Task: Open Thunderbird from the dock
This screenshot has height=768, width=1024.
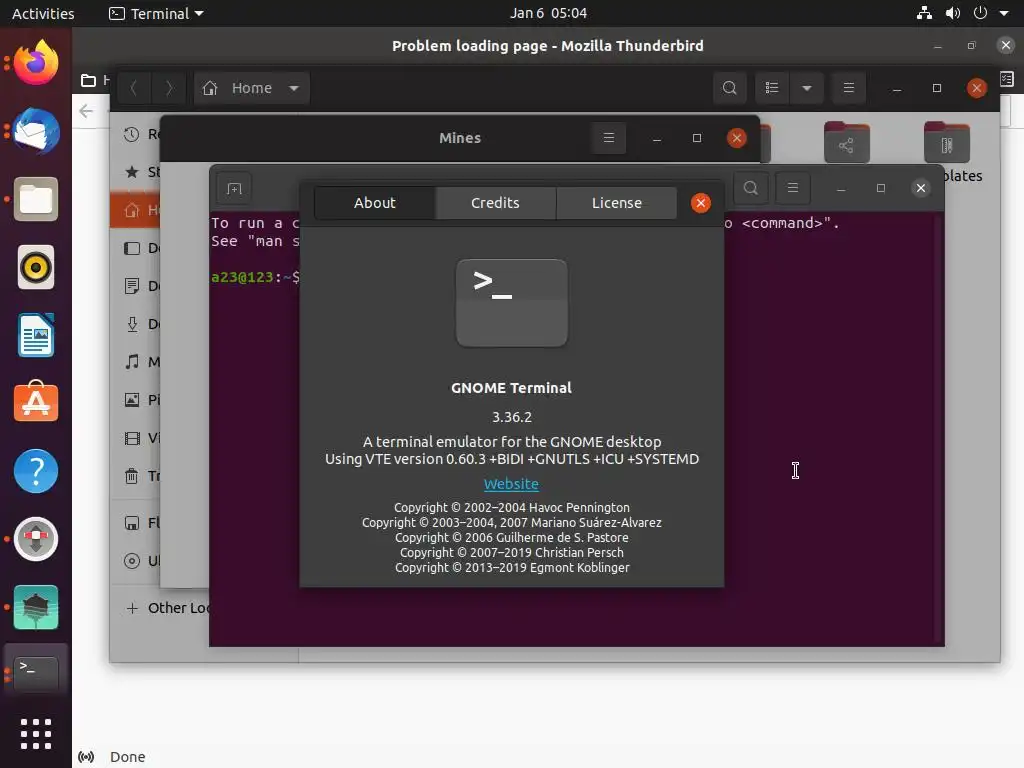Action: [36, 131]
